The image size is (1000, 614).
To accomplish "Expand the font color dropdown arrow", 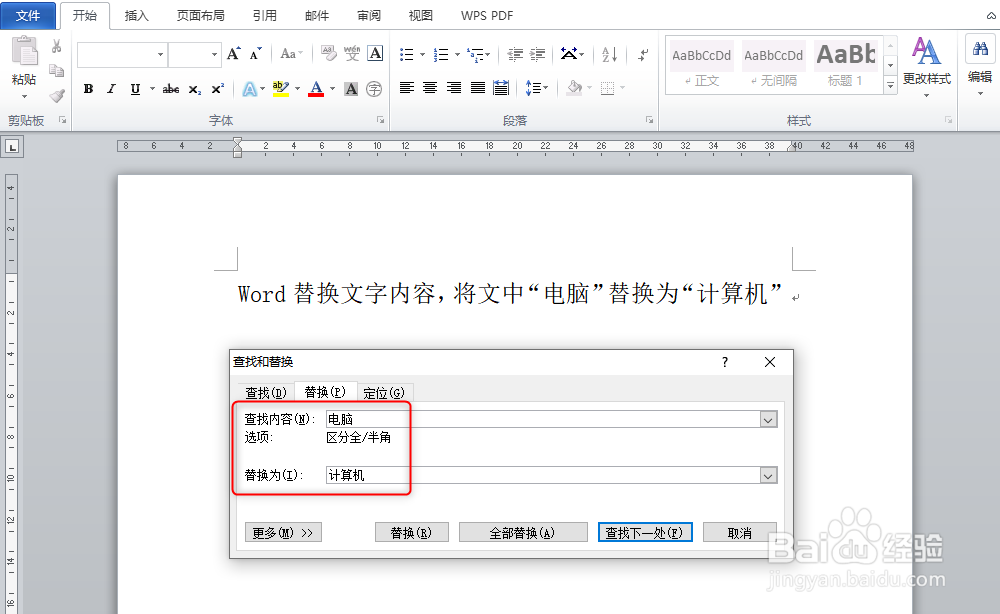I will (332, 89).
